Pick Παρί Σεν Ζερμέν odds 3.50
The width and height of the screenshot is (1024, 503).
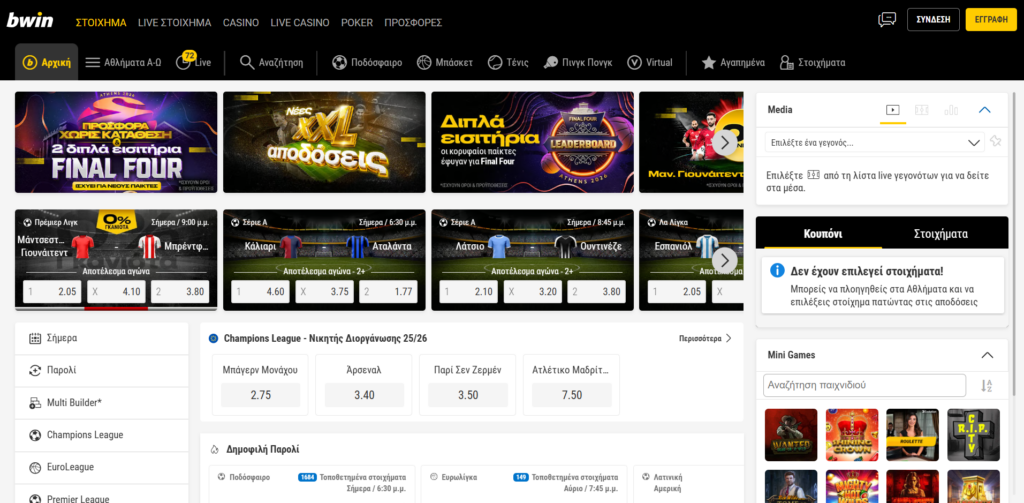(x=468, y=395)
